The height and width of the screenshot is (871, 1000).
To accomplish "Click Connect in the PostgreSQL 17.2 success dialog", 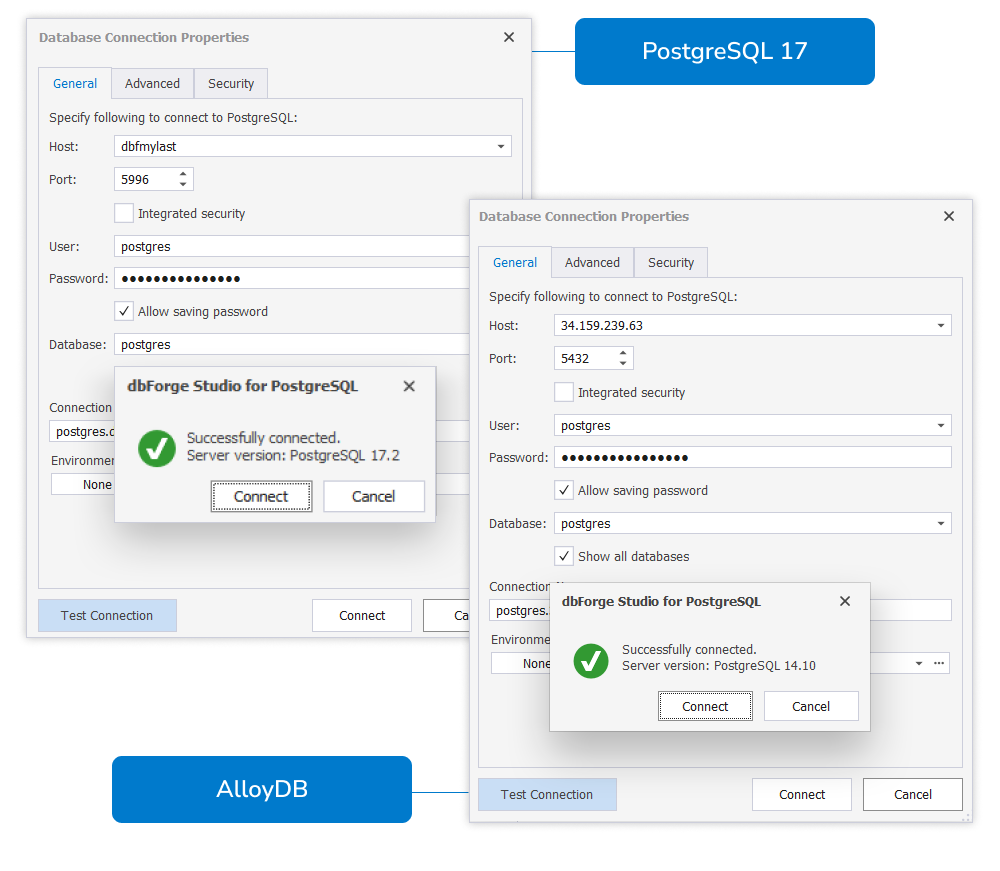I will 261,497.
